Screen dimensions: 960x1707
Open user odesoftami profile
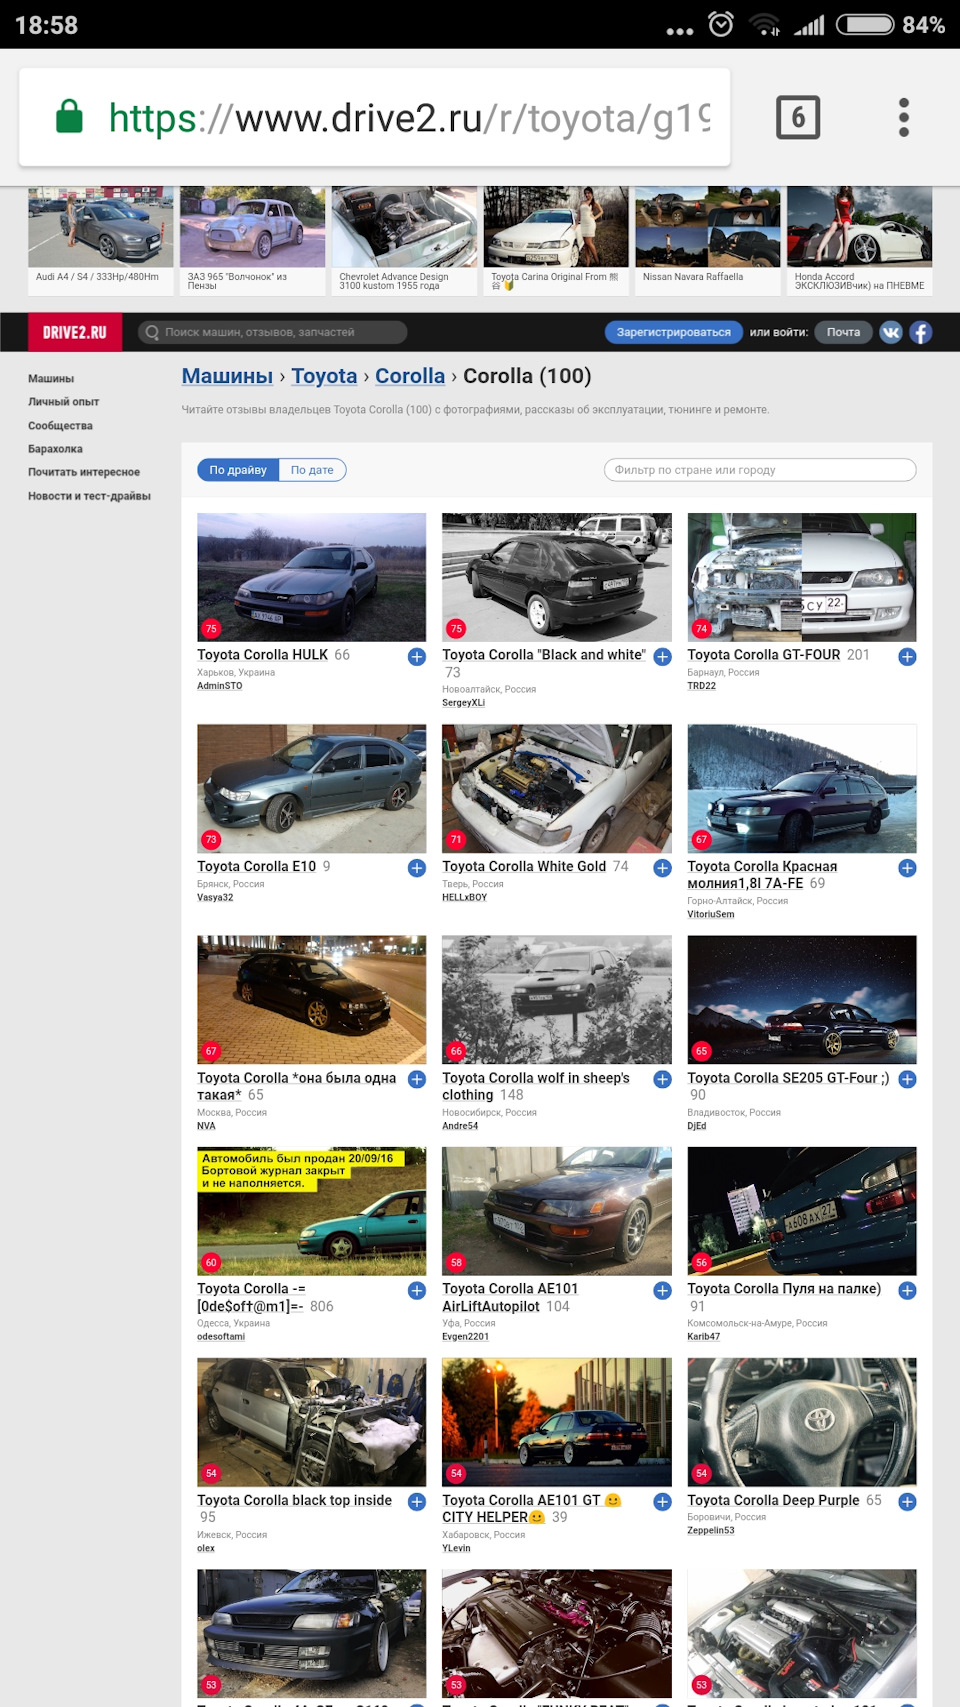pyautogui.click(x=221, y=1336)
